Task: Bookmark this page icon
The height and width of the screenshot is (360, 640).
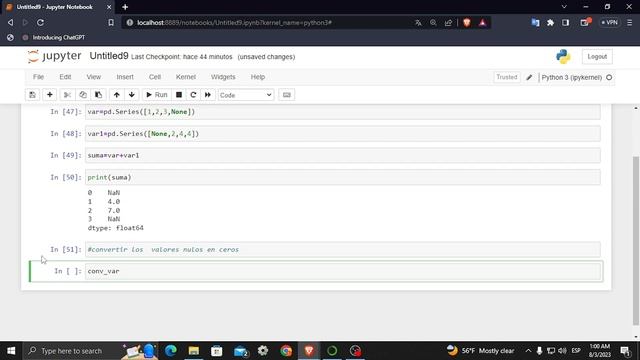Action: click(x=111, y=22)
